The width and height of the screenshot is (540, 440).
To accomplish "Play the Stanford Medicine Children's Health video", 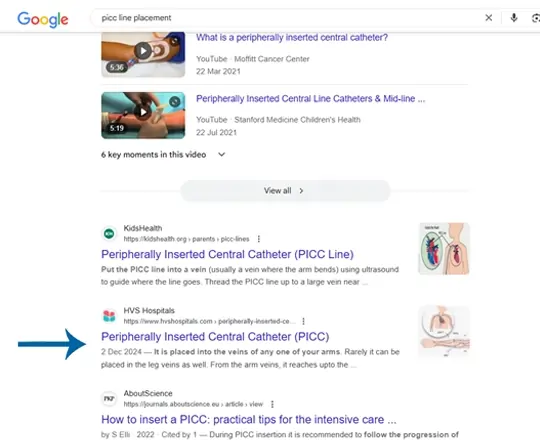I will click(143, 115).
